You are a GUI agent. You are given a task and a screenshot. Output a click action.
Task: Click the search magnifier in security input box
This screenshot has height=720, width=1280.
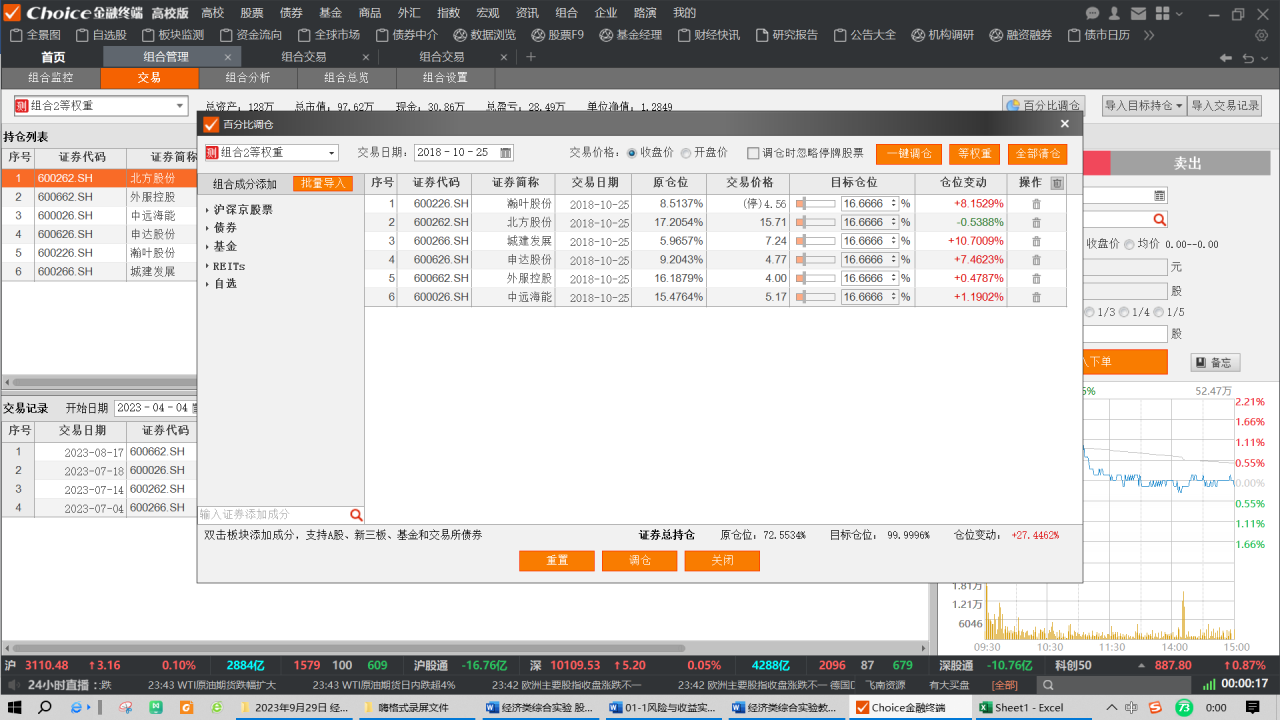click(x=355, y=515)
